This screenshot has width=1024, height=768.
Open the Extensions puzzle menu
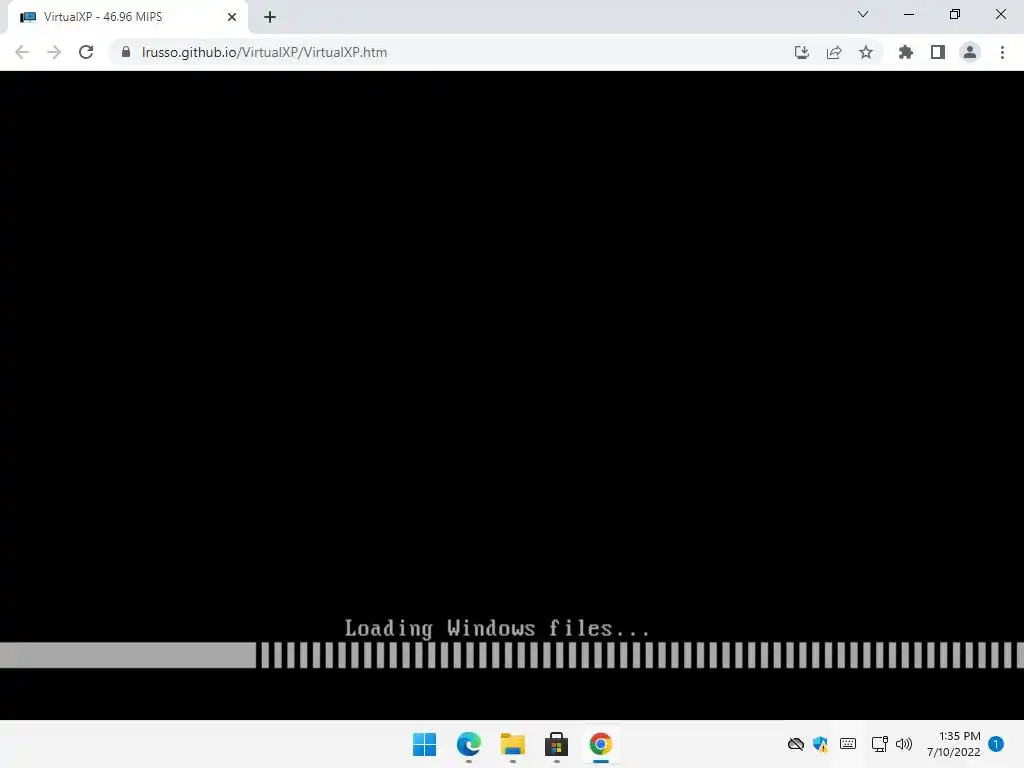tap(906, 52)
